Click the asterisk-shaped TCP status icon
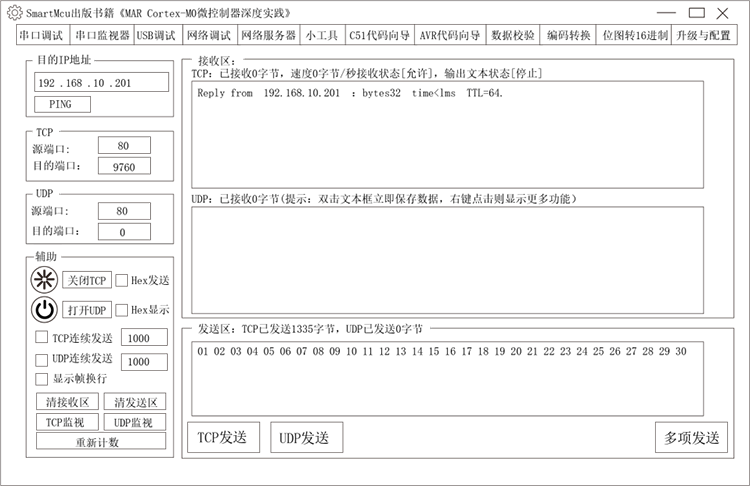 tap(45, 280)
